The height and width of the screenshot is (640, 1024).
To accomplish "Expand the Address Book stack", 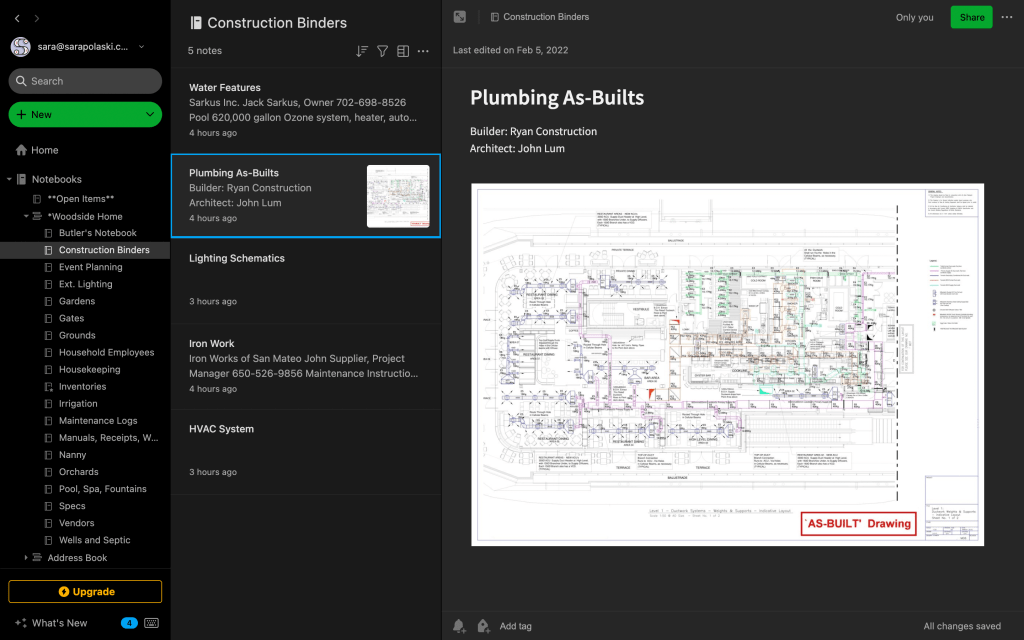I will pyautogui.click(x=26, y=558).
